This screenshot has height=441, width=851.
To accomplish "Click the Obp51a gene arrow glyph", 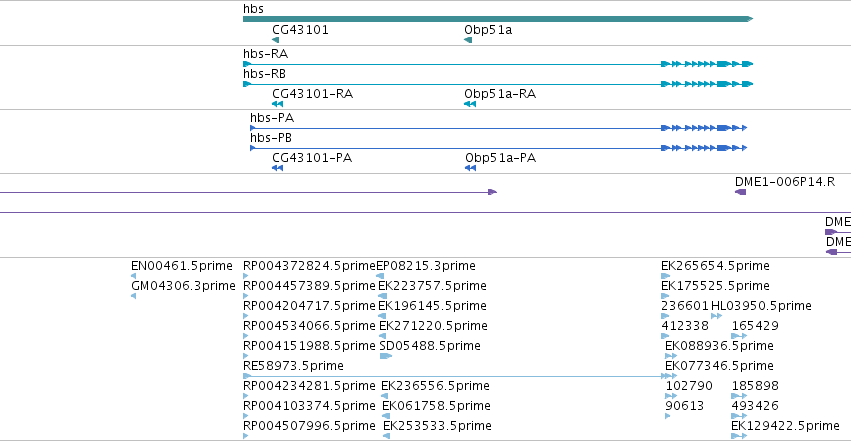I will coord(468,40).
